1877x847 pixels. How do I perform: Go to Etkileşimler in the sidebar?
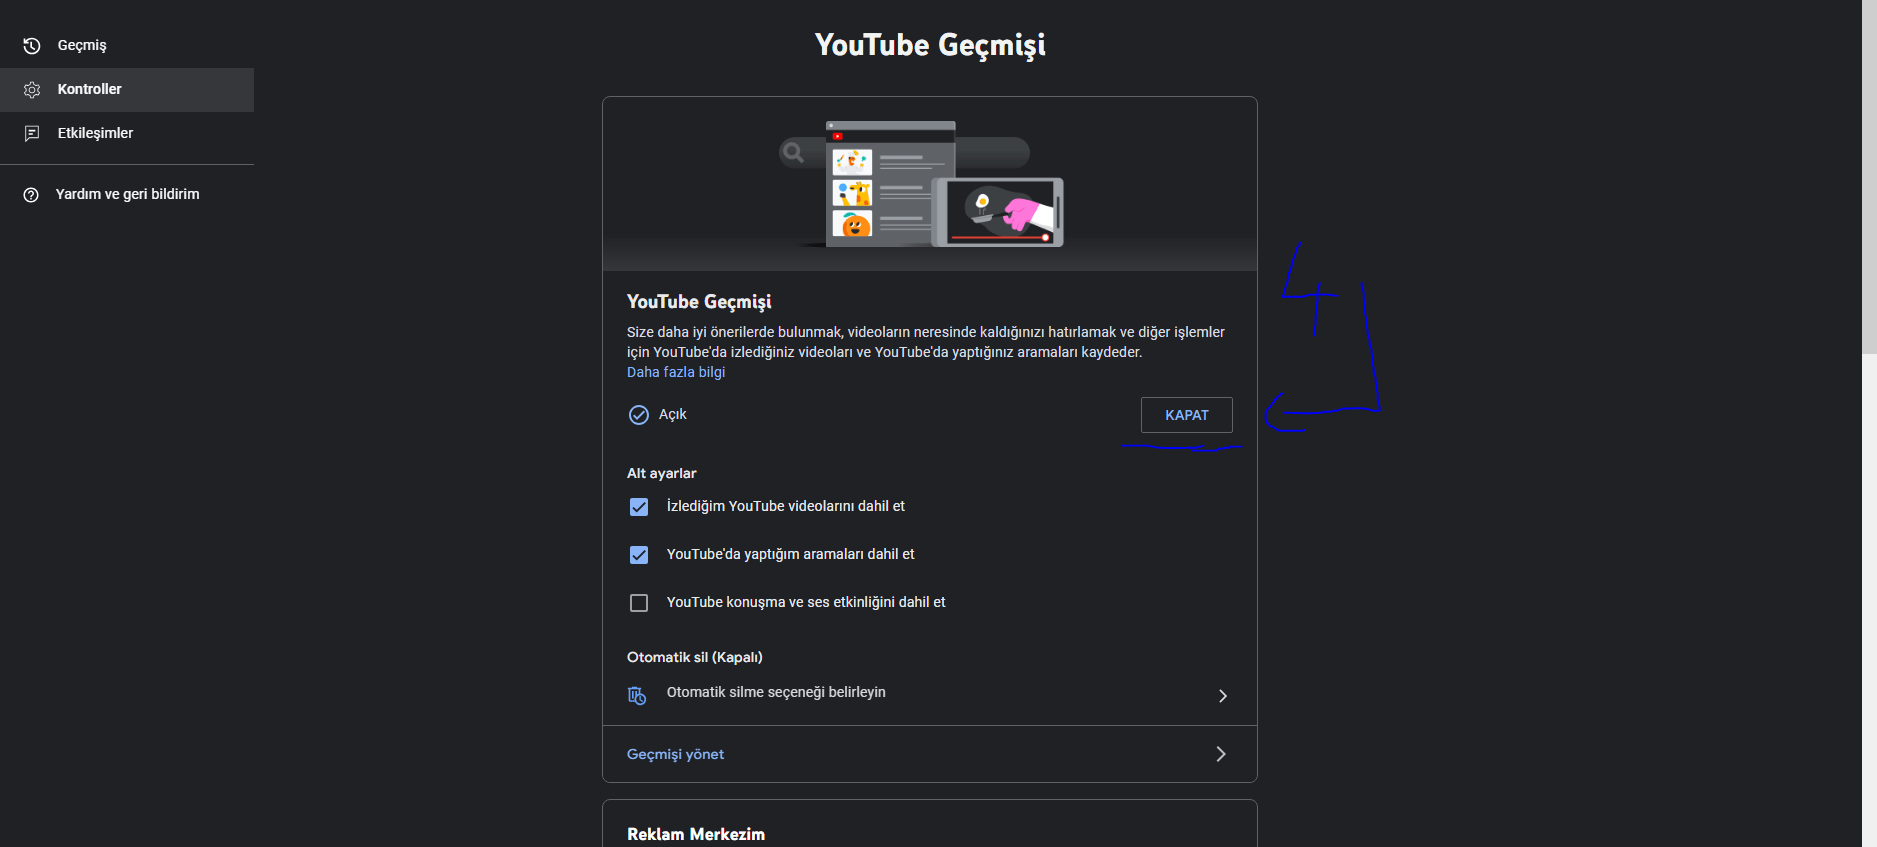coord(127,134)
